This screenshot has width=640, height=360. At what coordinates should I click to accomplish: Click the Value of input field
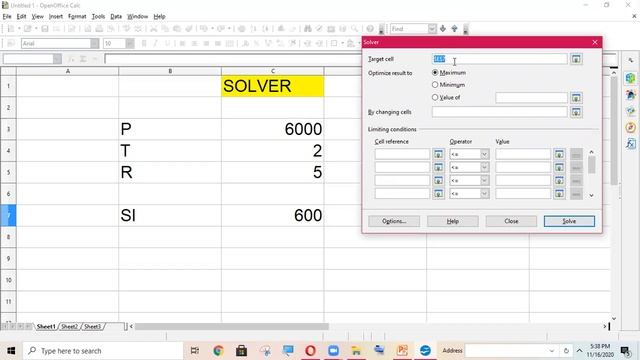pyautogui.click(x=531, y=98)
